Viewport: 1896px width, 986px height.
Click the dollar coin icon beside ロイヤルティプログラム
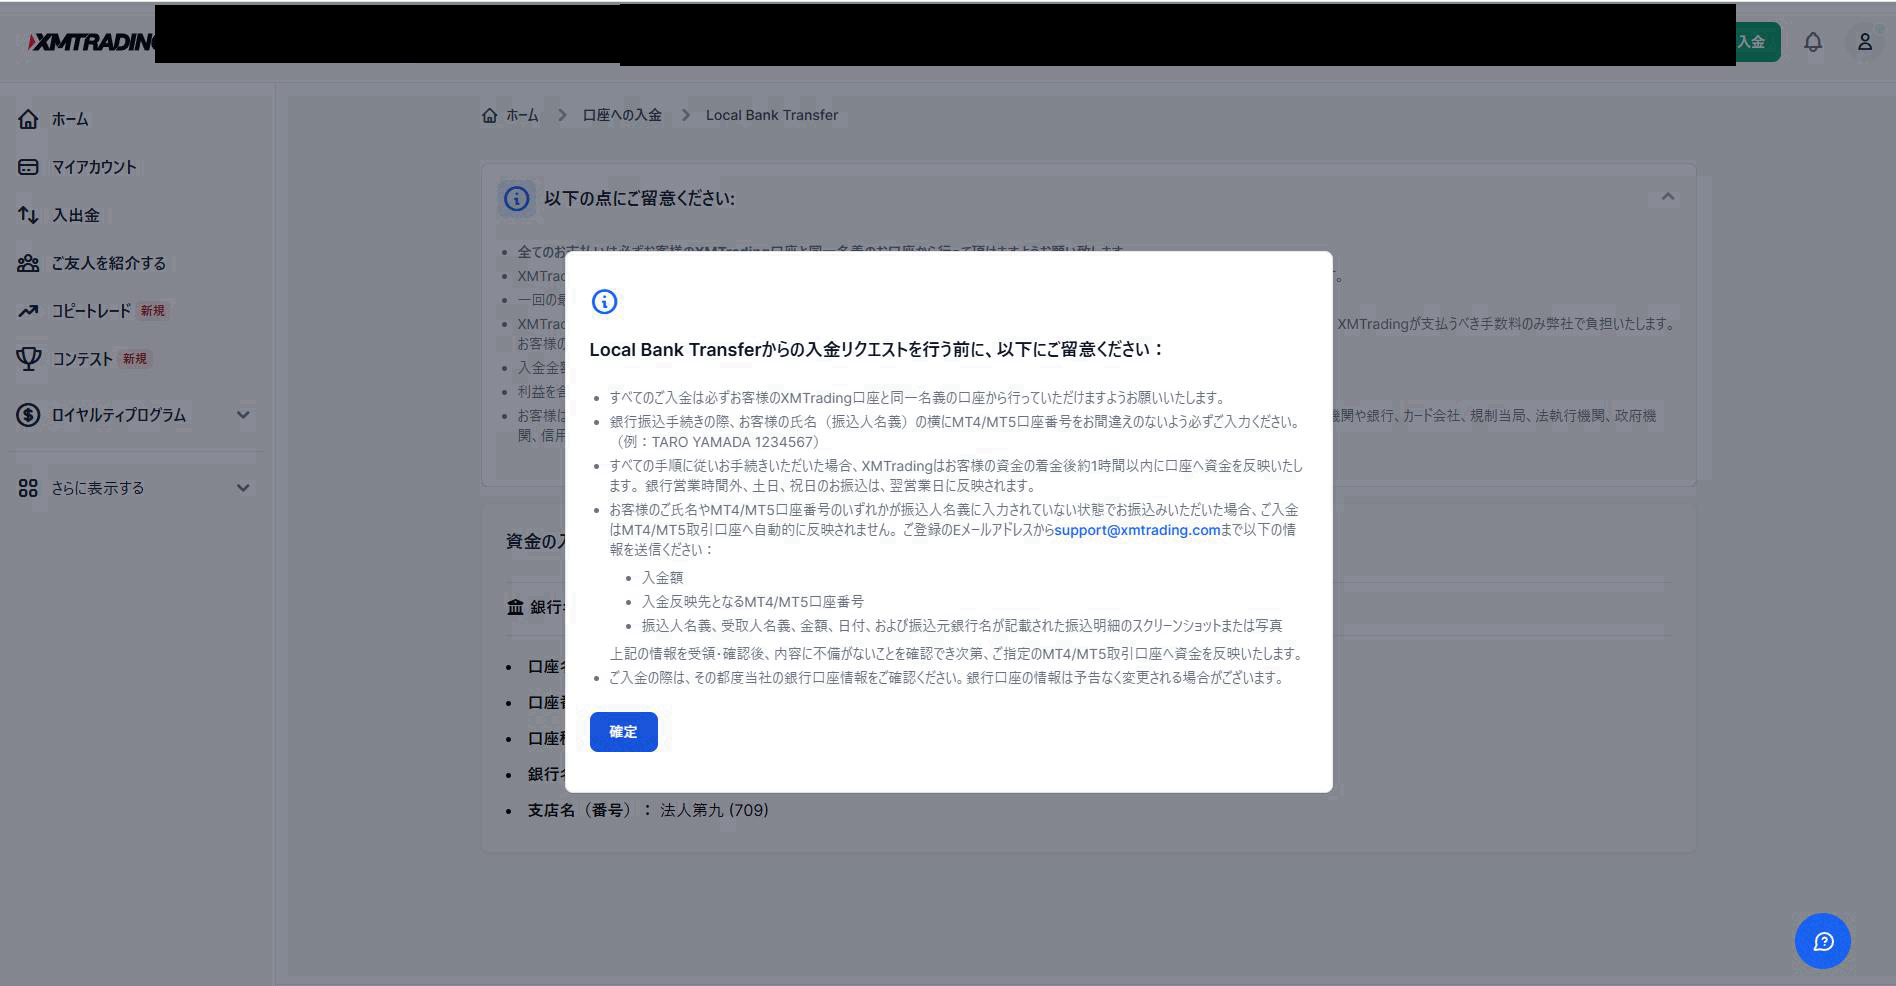pos(28,415)
